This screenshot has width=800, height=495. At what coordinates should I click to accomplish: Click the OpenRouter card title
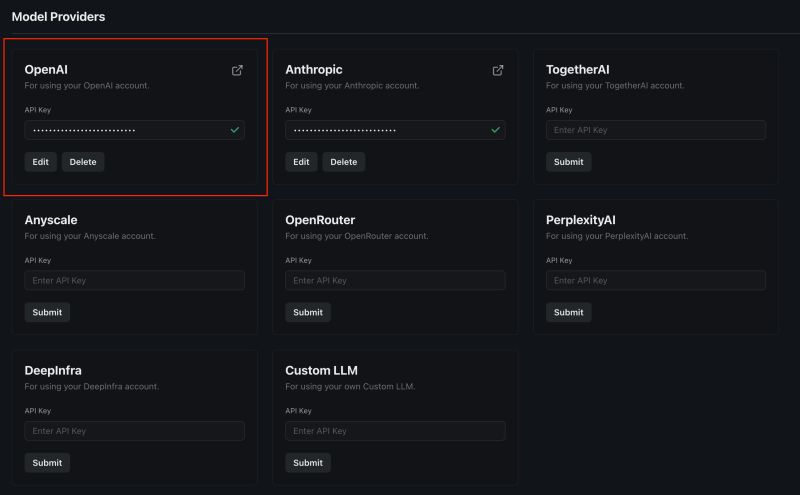click(320, 220)
